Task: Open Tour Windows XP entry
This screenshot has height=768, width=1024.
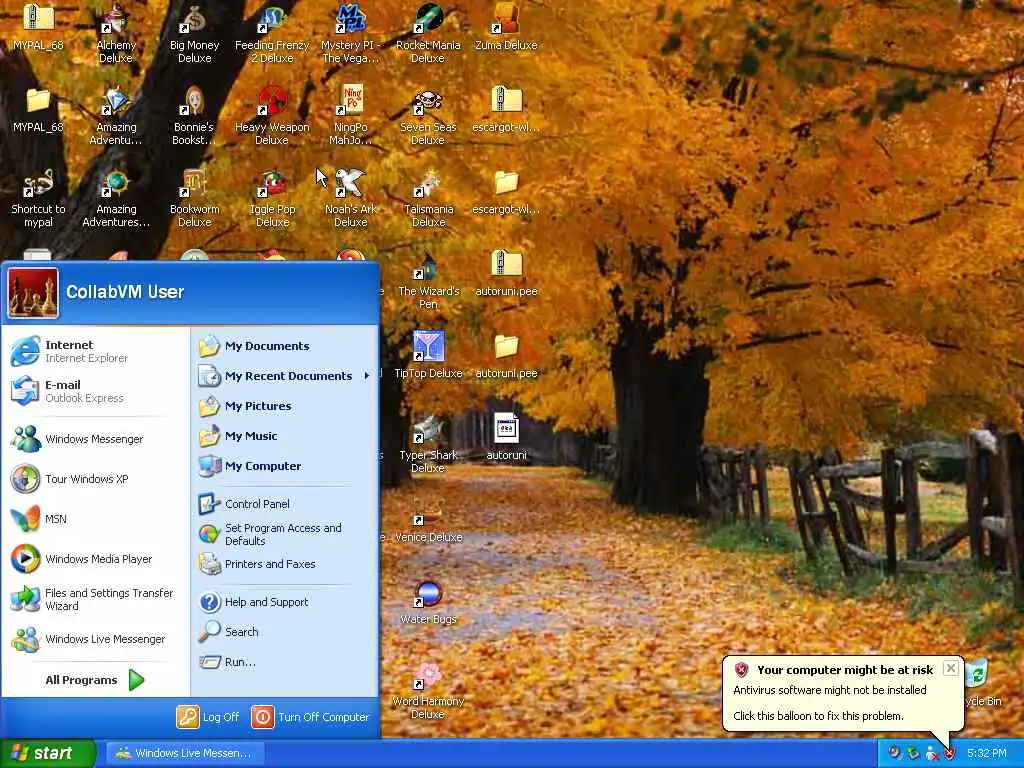Action: tap(96, 479)
